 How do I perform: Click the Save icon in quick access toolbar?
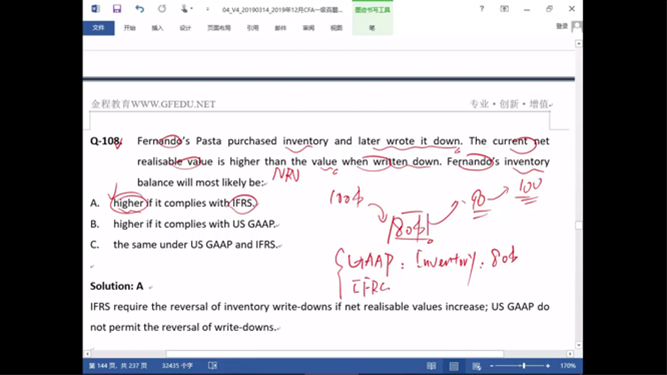coord(117,9)
